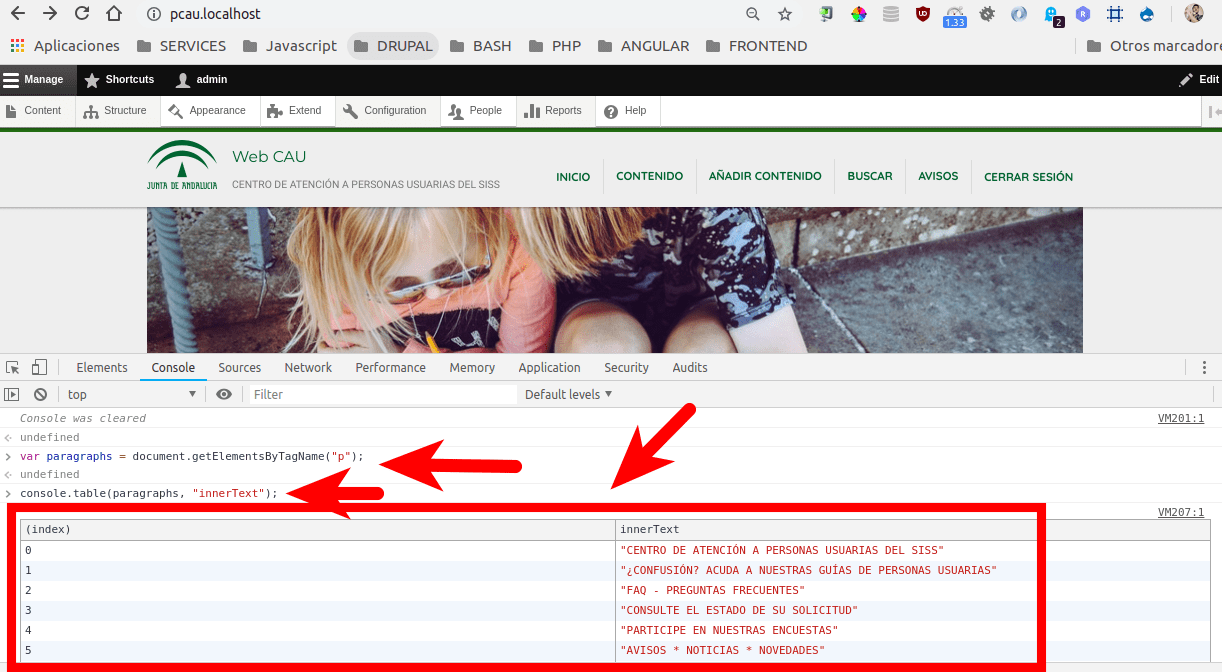The width and height of the screenshot is (1222, 672).
Task: Open the uBlock Origin extension
Action: 922,14
